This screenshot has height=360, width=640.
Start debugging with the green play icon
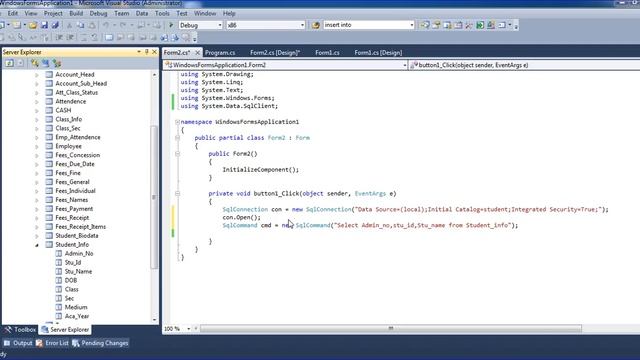(171, 25)
